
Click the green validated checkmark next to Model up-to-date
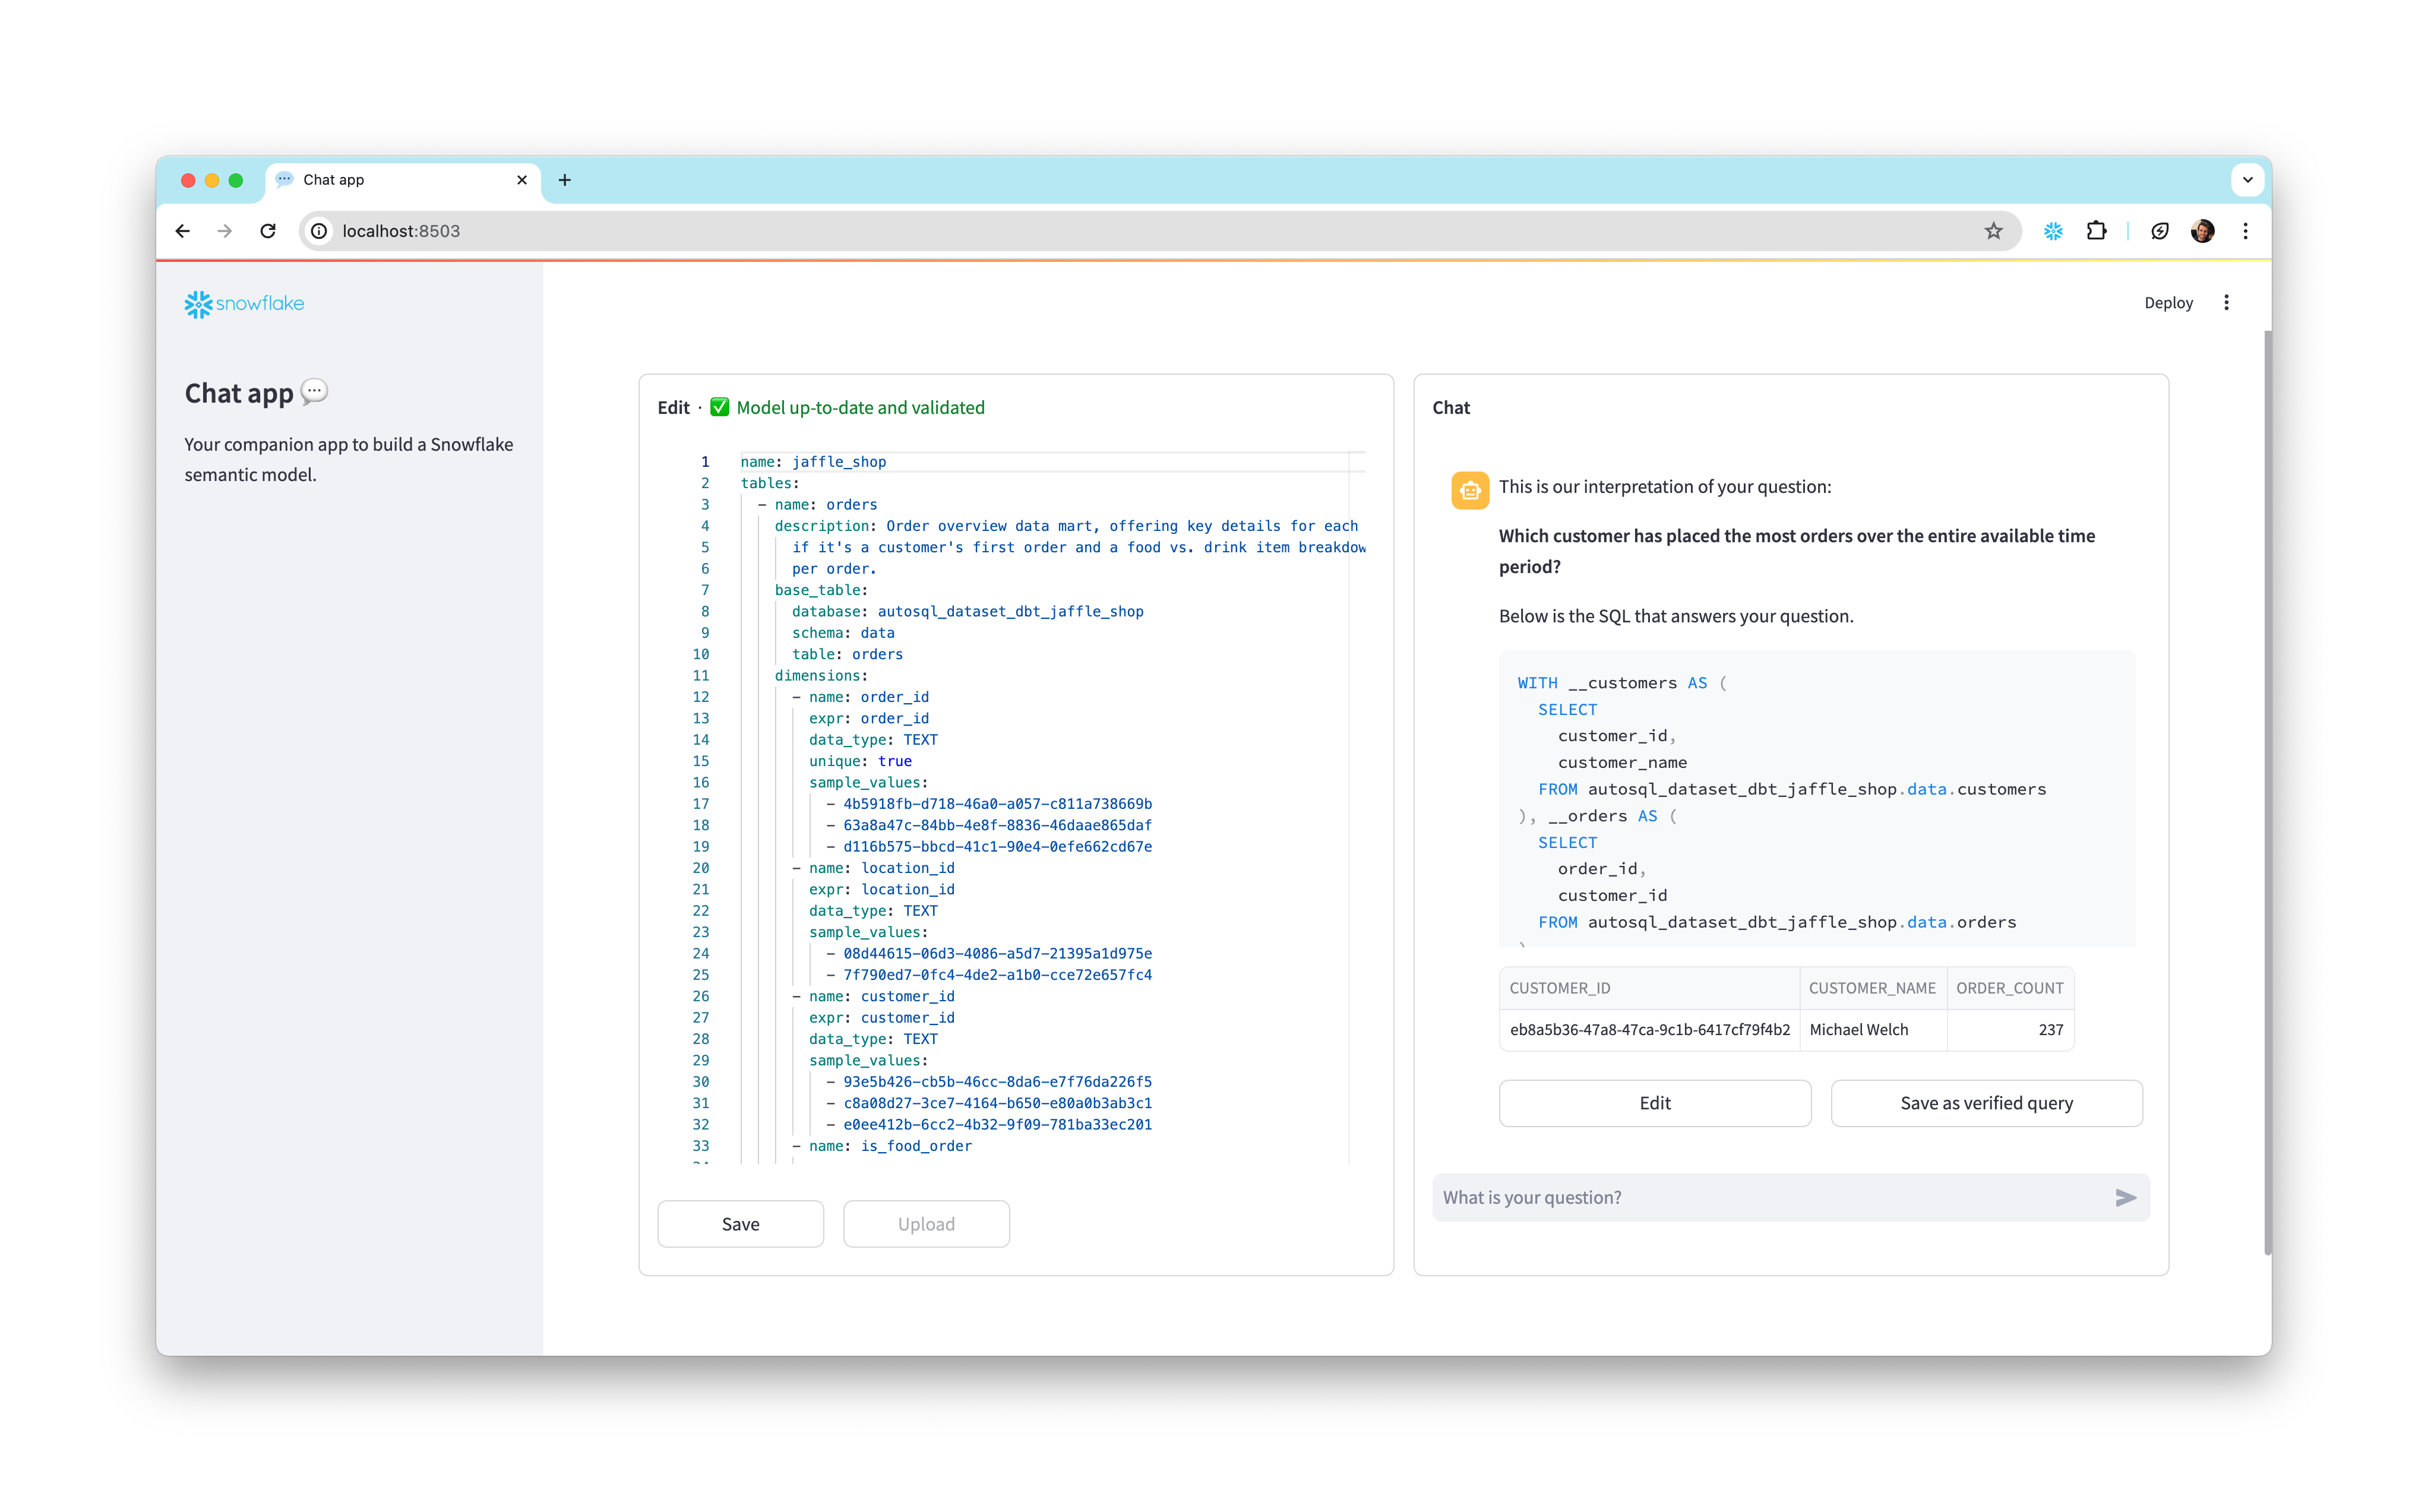[x=720, y=407]
